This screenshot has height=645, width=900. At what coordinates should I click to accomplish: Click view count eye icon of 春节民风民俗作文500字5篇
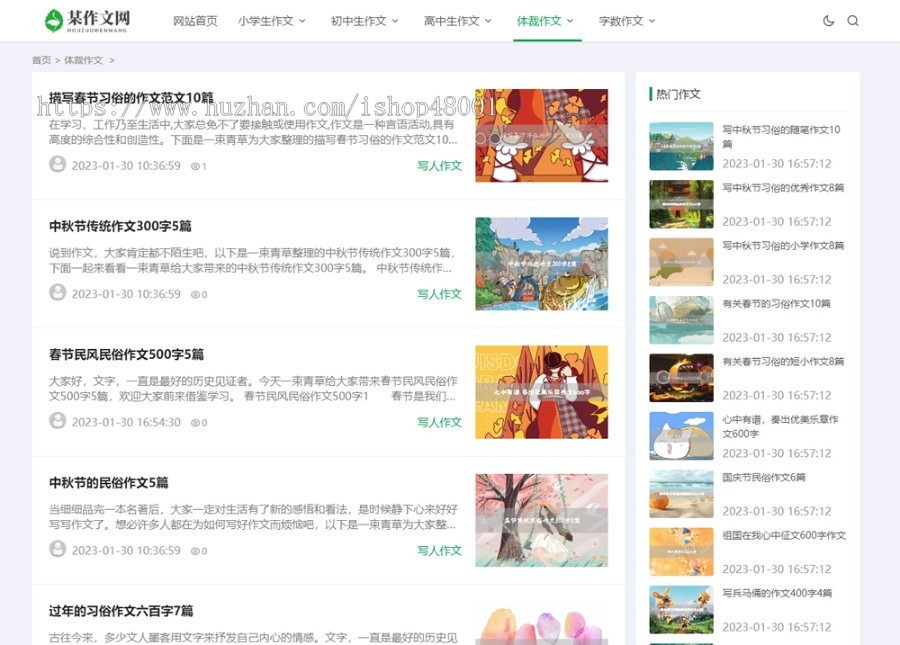pos(195,423)
